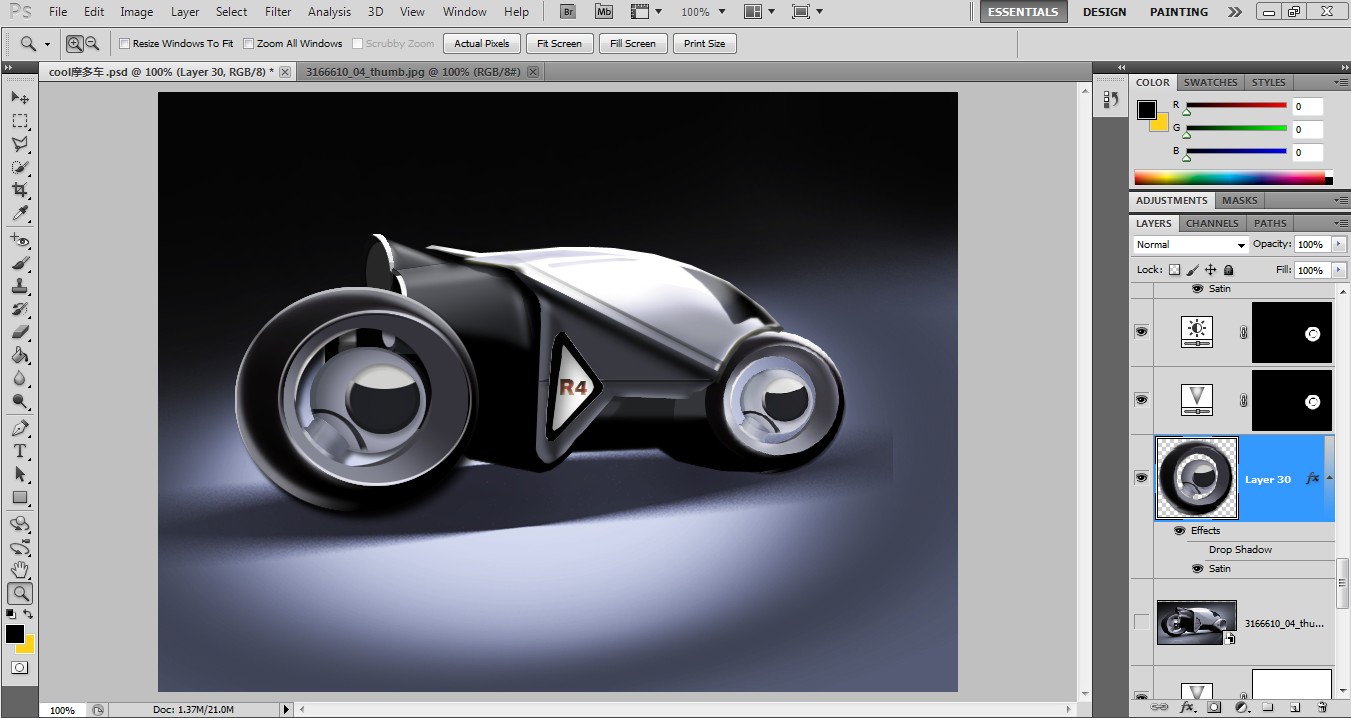Viewport: 1351px width, 718px height.
Task: Select the Paint Bucket tool
Action: [x=20, y=355]
